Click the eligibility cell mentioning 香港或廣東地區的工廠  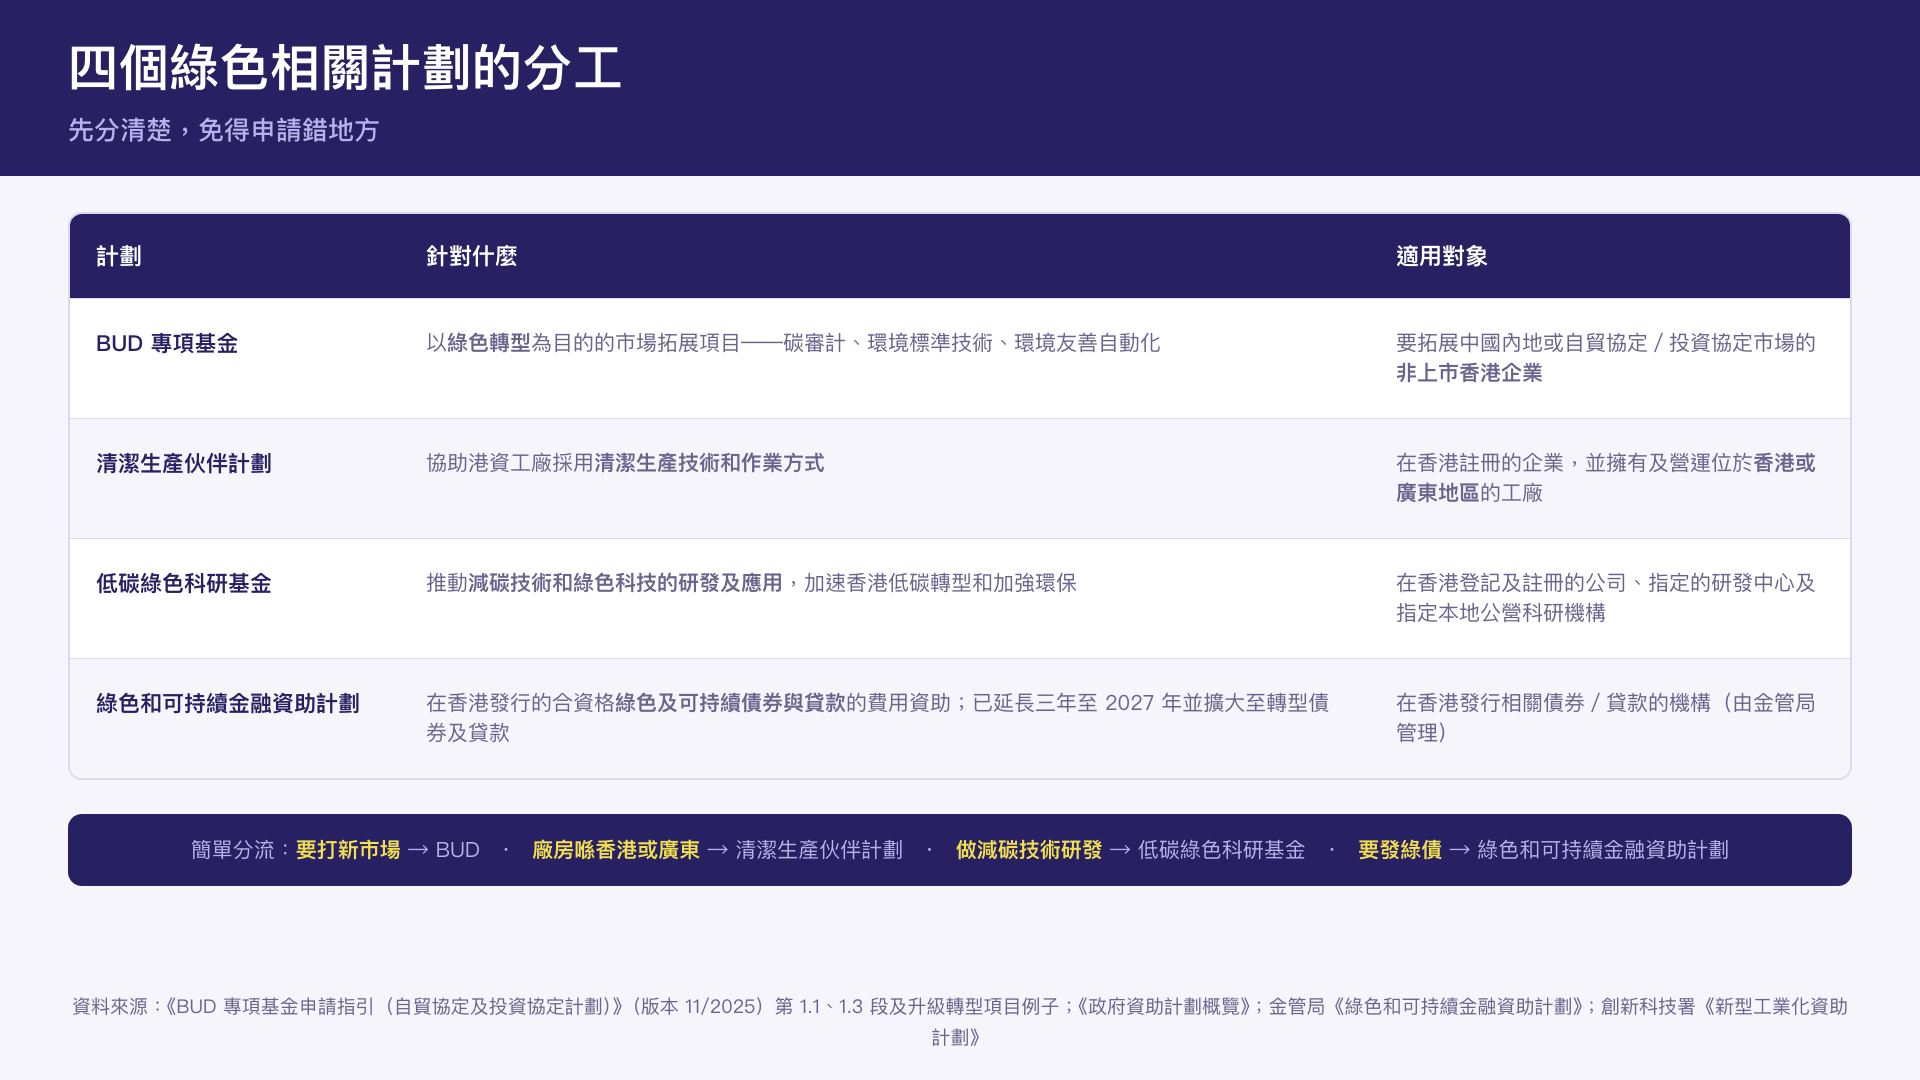1606,478
